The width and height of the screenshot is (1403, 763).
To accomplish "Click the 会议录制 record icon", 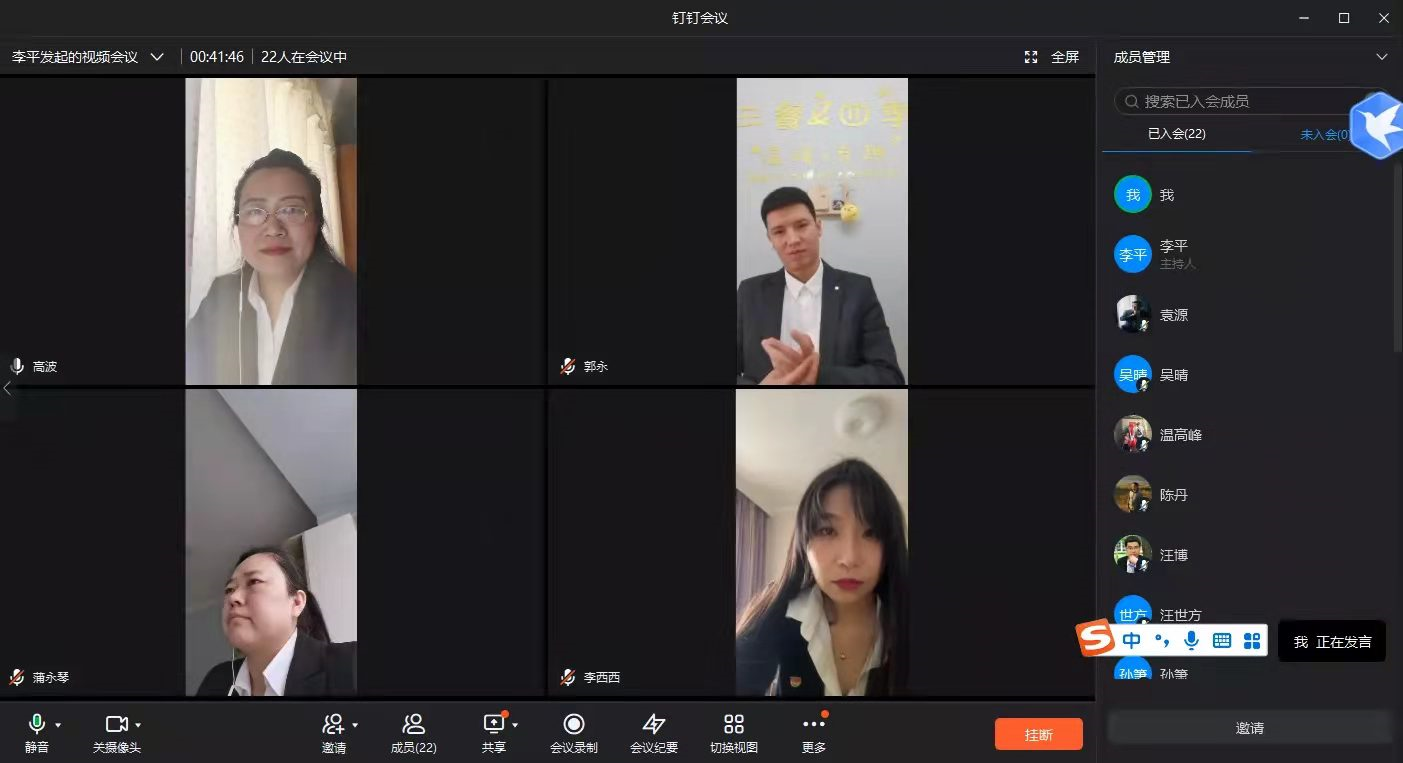I will (x=573, y=725).
